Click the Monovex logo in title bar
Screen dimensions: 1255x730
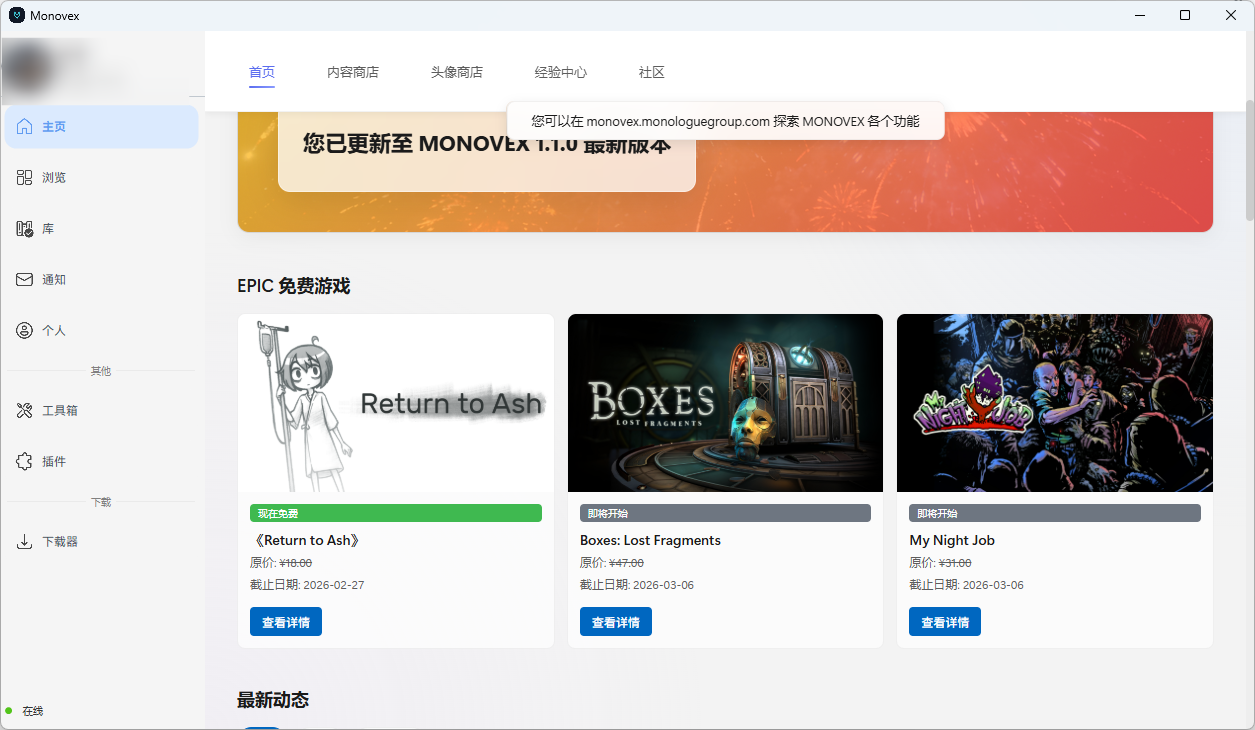click(x=16, y=15)
